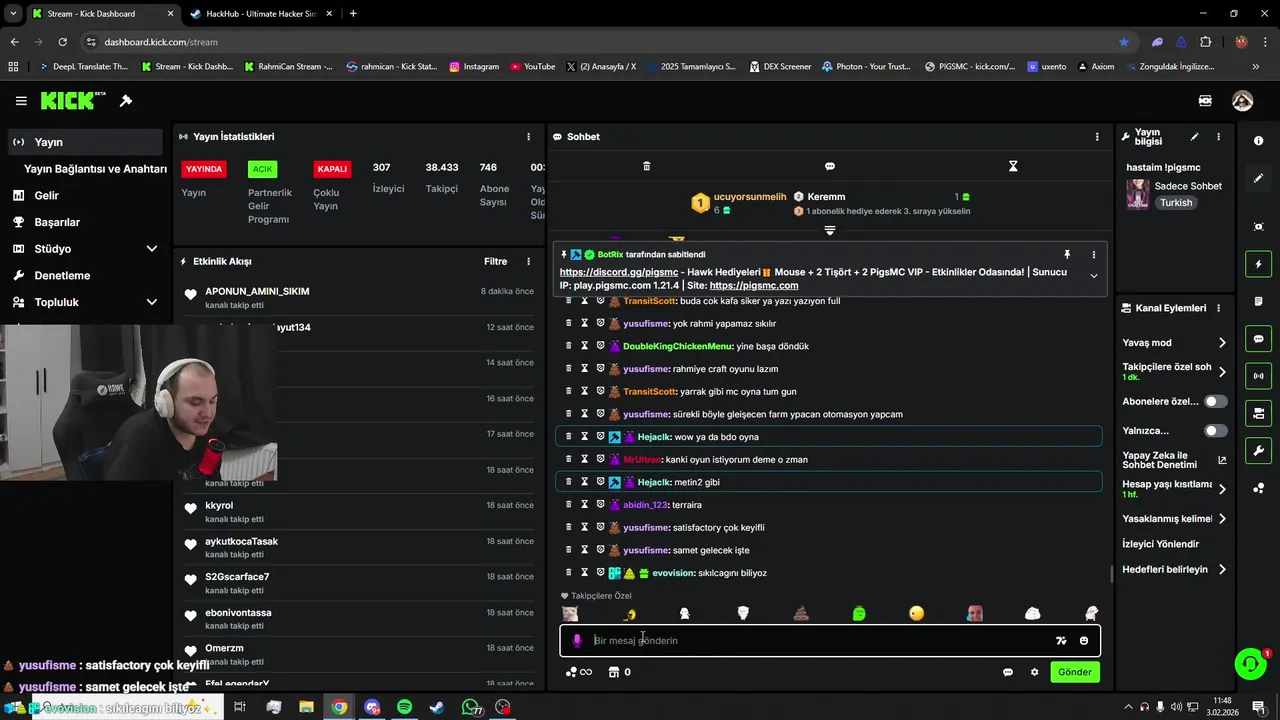The height and width of the screenshot is (720, 1280).
Task: Open Yayın Bağlantısı ve Anahtarı page
Action: [95, 169]
